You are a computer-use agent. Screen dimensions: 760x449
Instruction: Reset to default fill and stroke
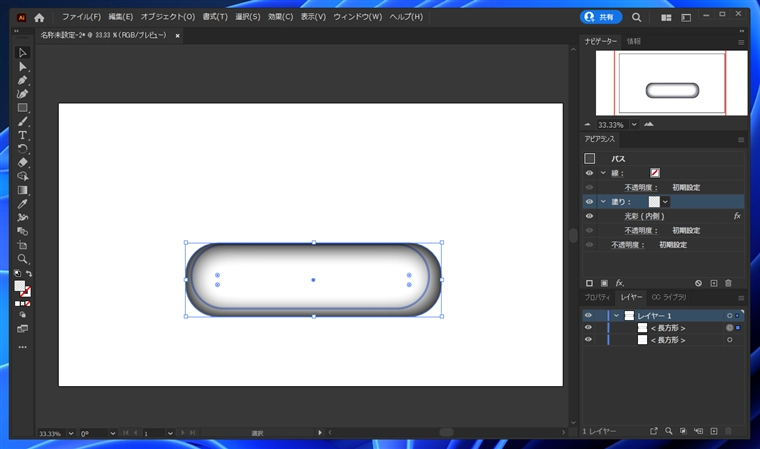(17, 273)
